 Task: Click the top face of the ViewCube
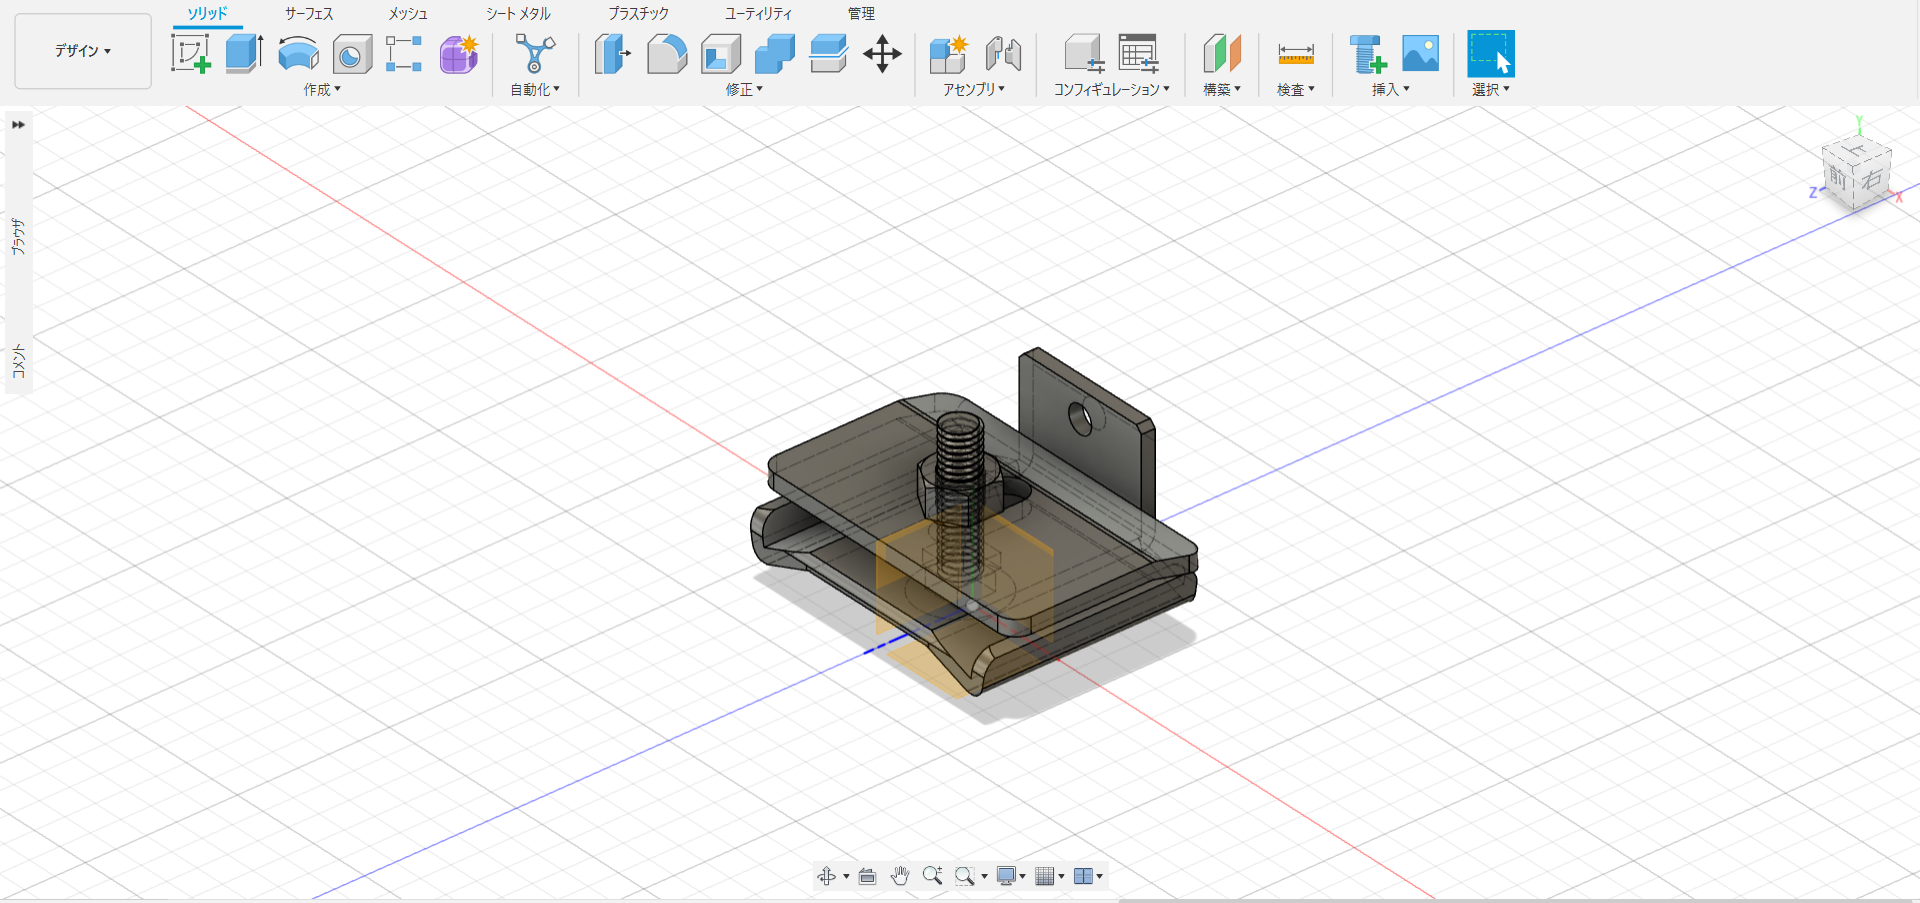pyautogui.click(x=1857, y=149)
